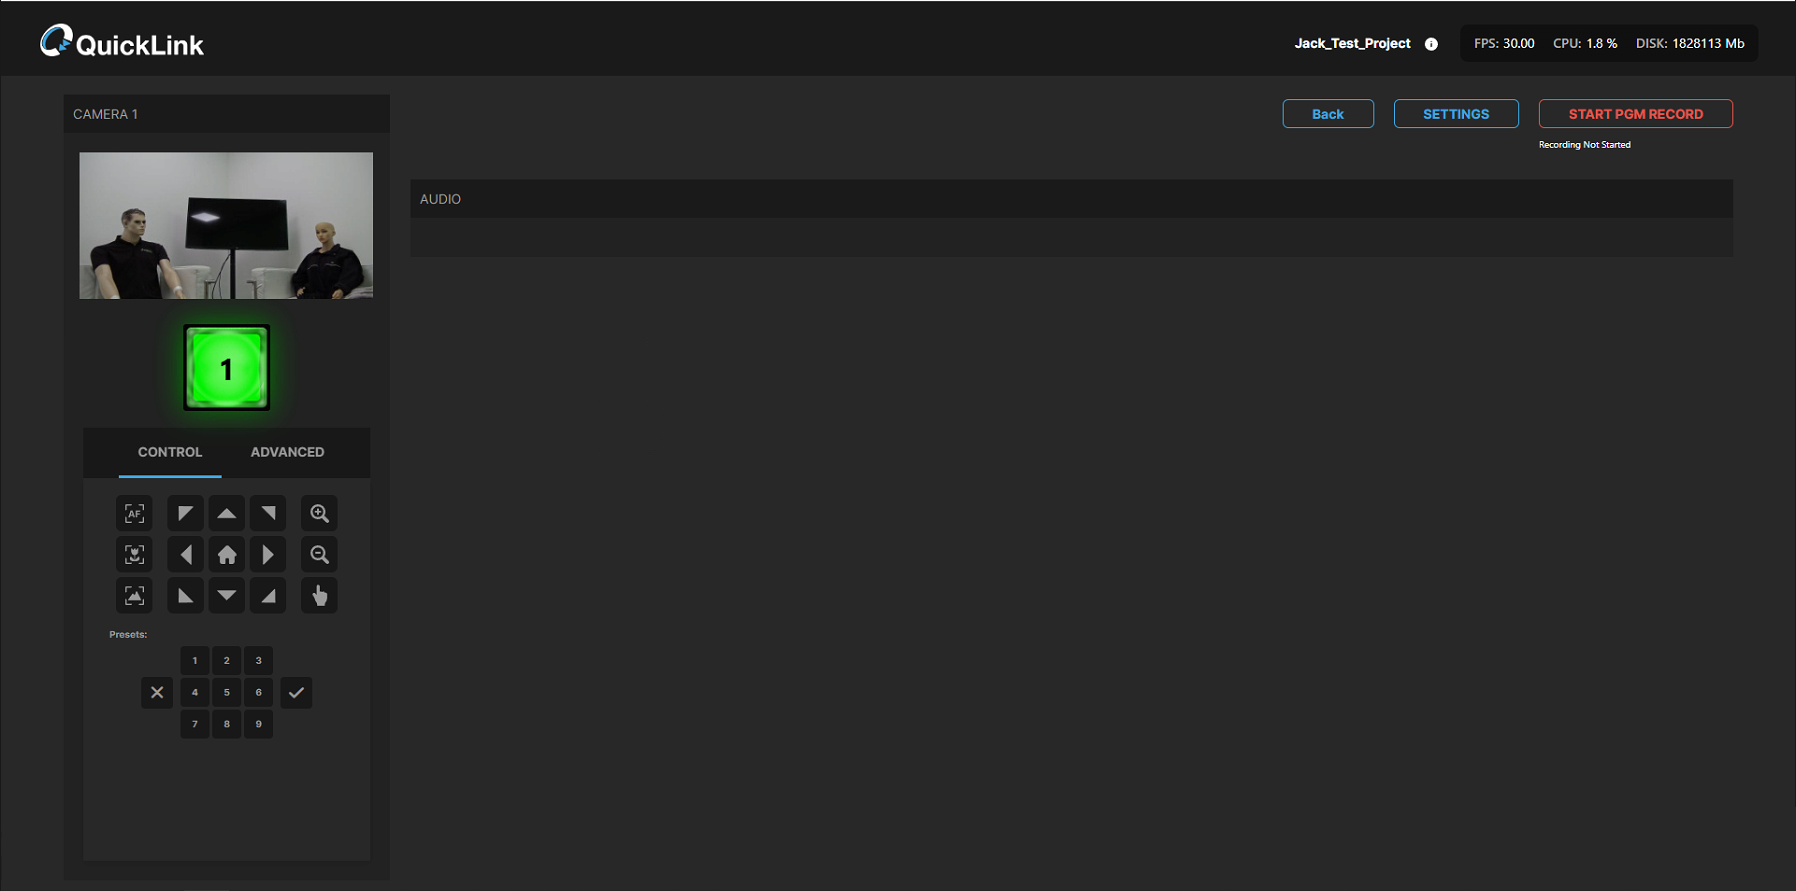Click the macro (flower) focus icon
The height and width of the screenshot is (891, 1796).
[134, 554]
